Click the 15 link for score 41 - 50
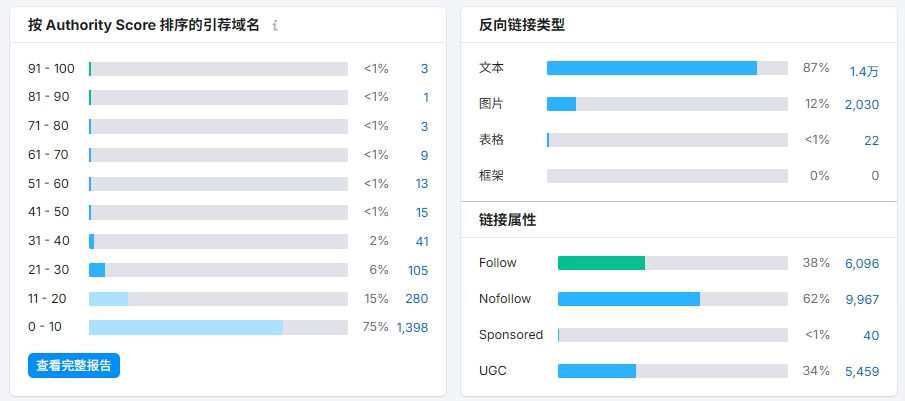Viewport: 905px width, 401px height. click(422, 212)
